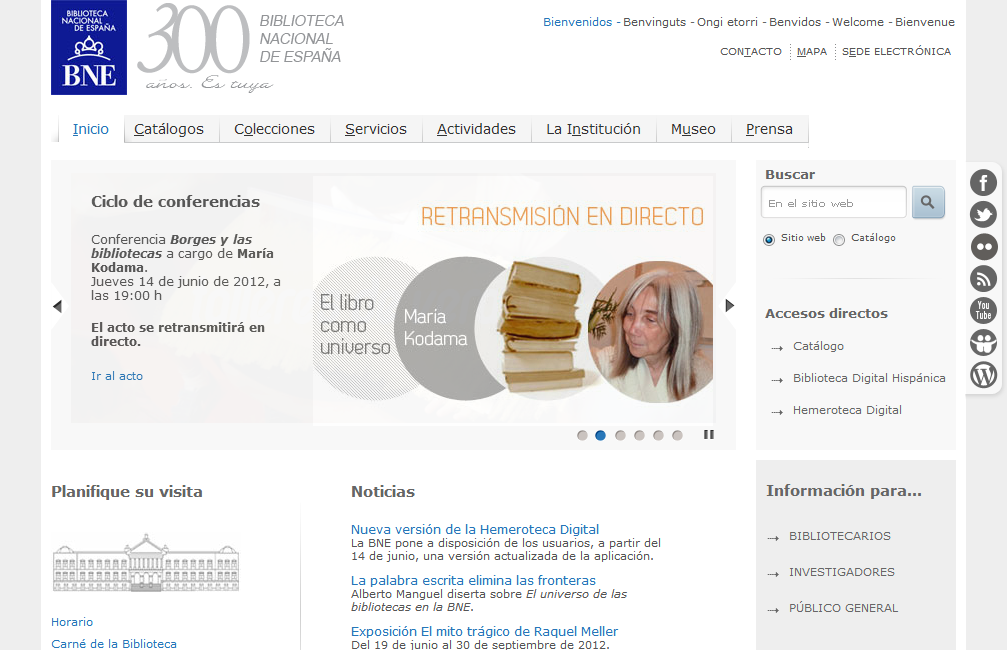This screenshot has height=650, width=1007.
Task: Open the Twitter social icon
Action: (983, 215)
